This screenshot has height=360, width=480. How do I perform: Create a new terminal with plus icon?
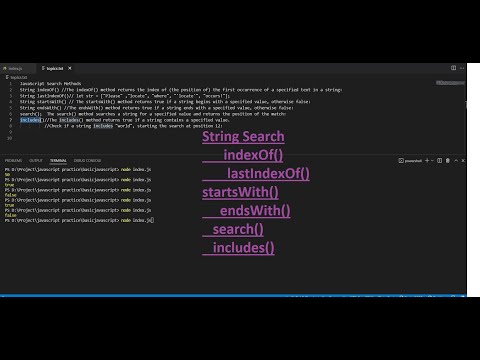point(427,161)
